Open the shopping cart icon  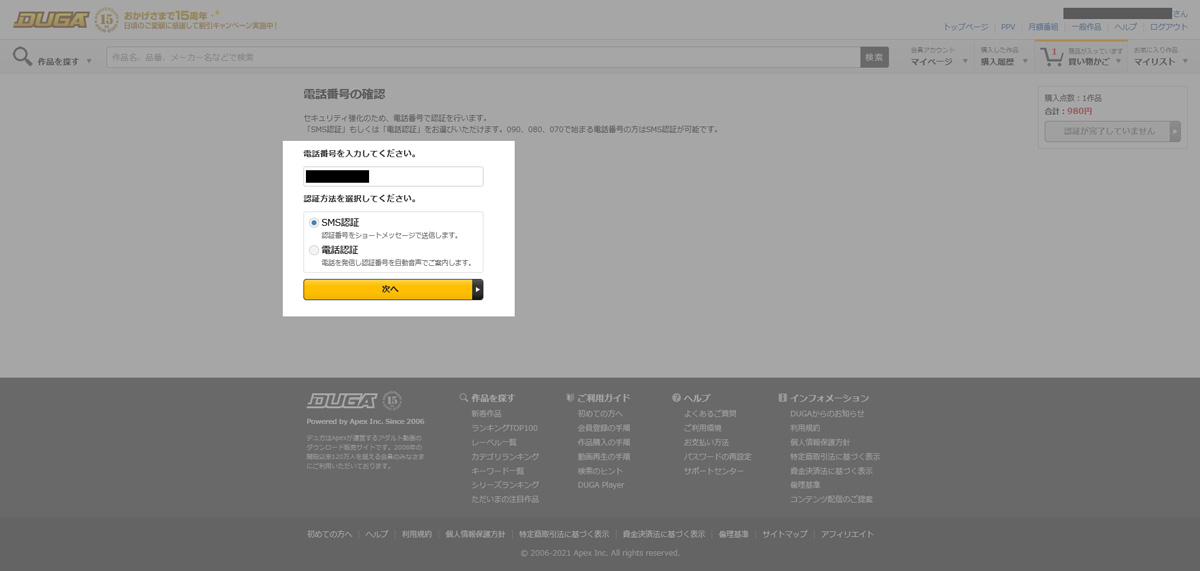coord(1052,57)
